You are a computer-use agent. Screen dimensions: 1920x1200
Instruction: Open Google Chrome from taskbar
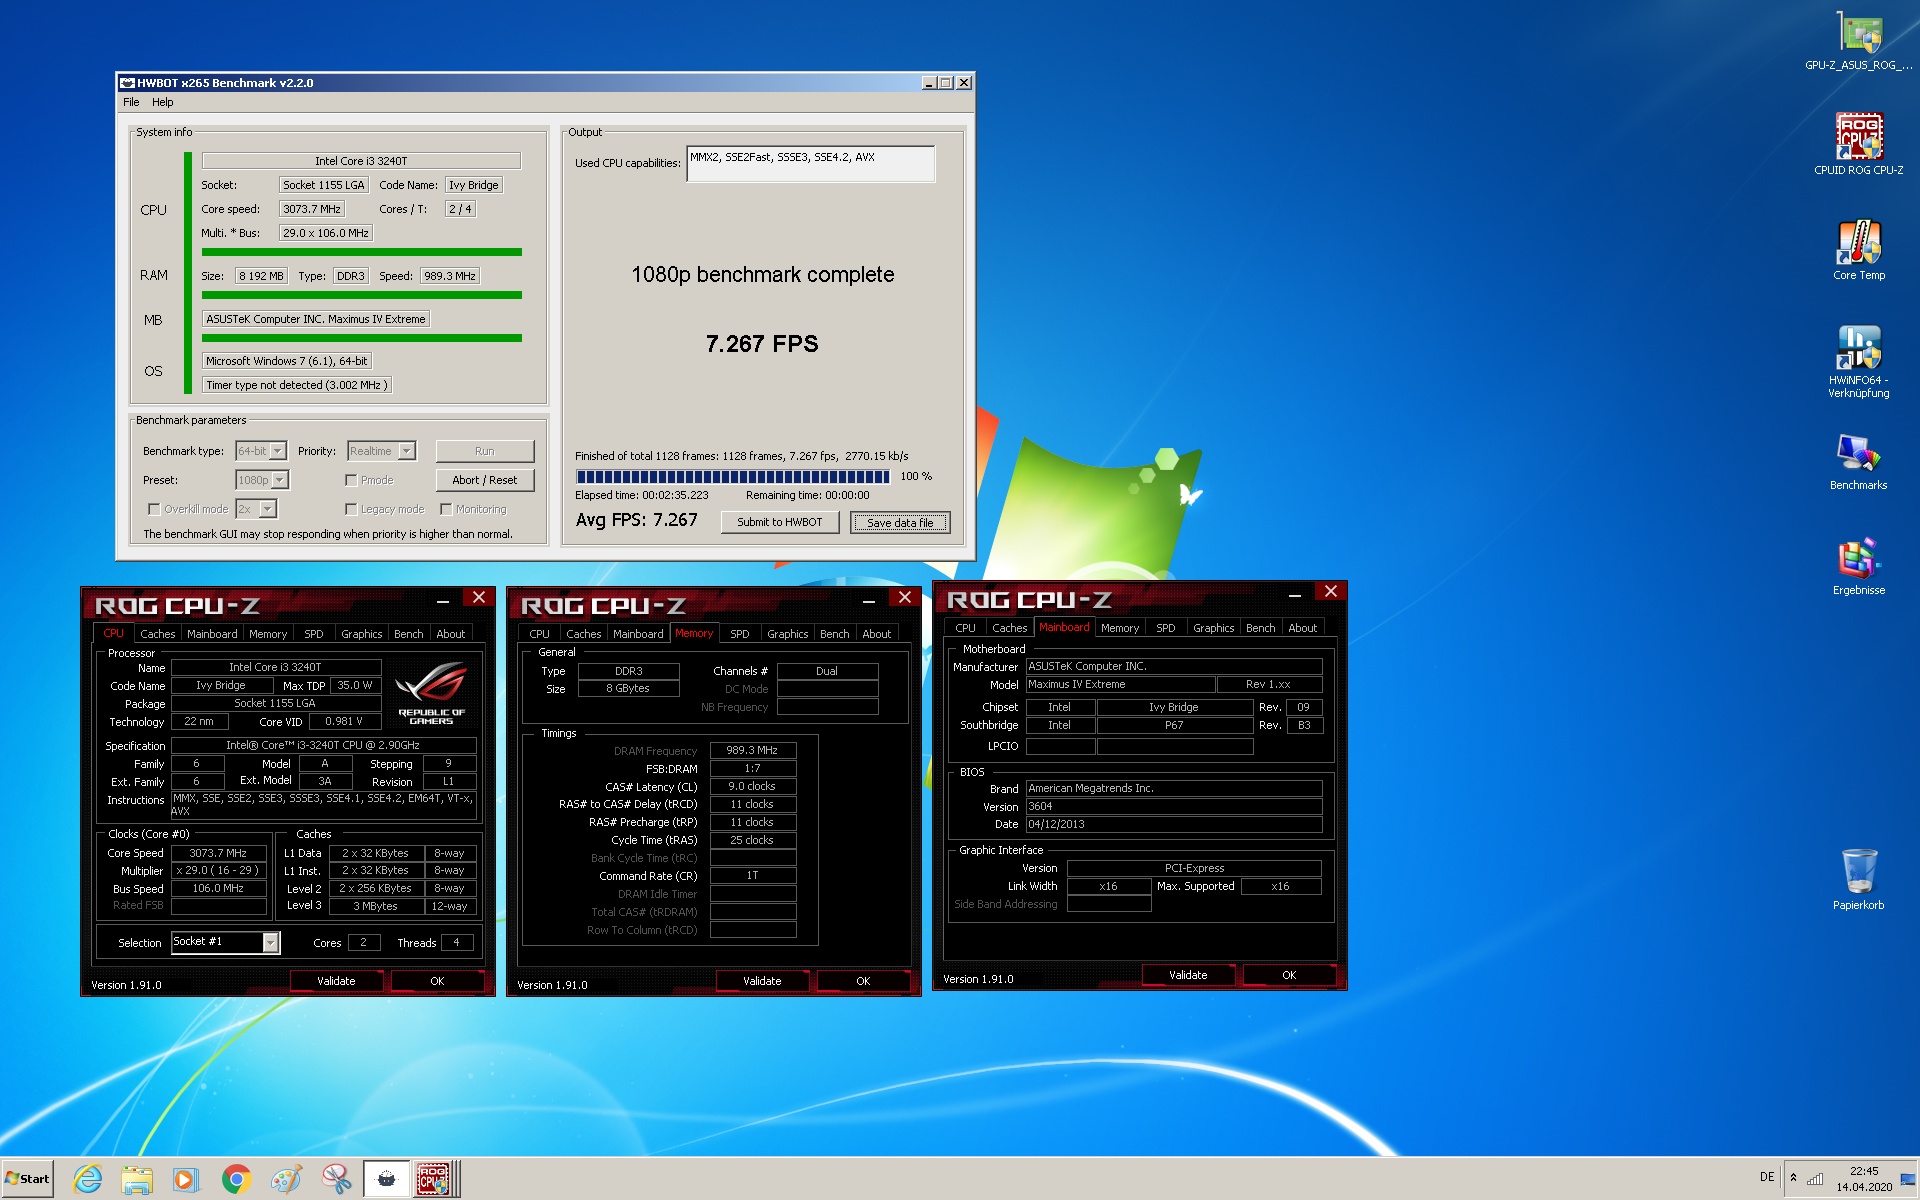pyautogui.click(x=236, y=1179)
